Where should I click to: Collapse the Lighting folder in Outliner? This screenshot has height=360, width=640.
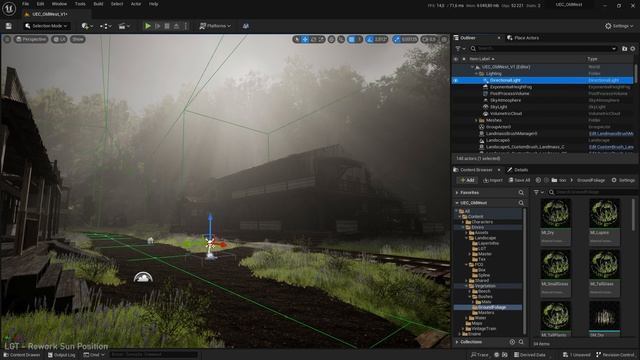pos(476,73)
